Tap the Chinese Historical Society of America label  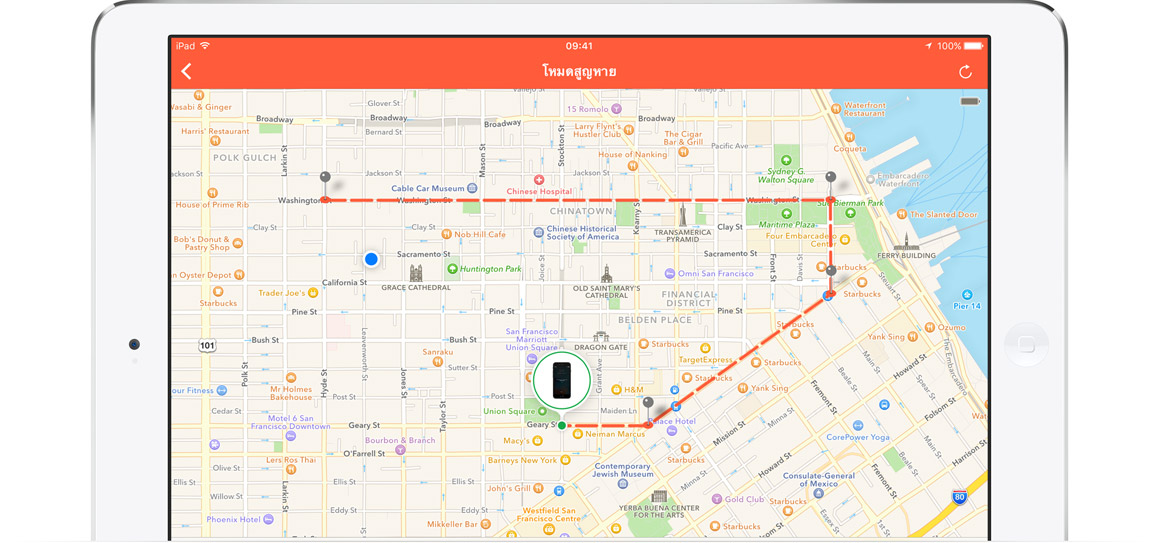point(583,233)
